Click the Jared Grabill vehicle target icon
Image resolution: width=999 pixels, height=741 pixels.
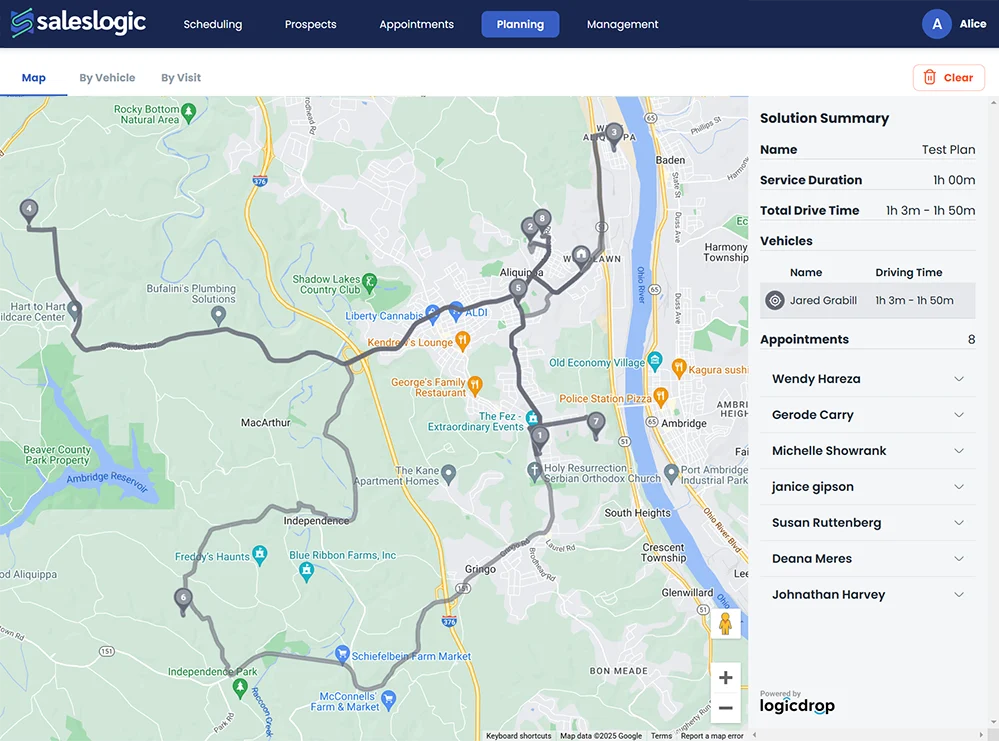click(x=775, y=300)
